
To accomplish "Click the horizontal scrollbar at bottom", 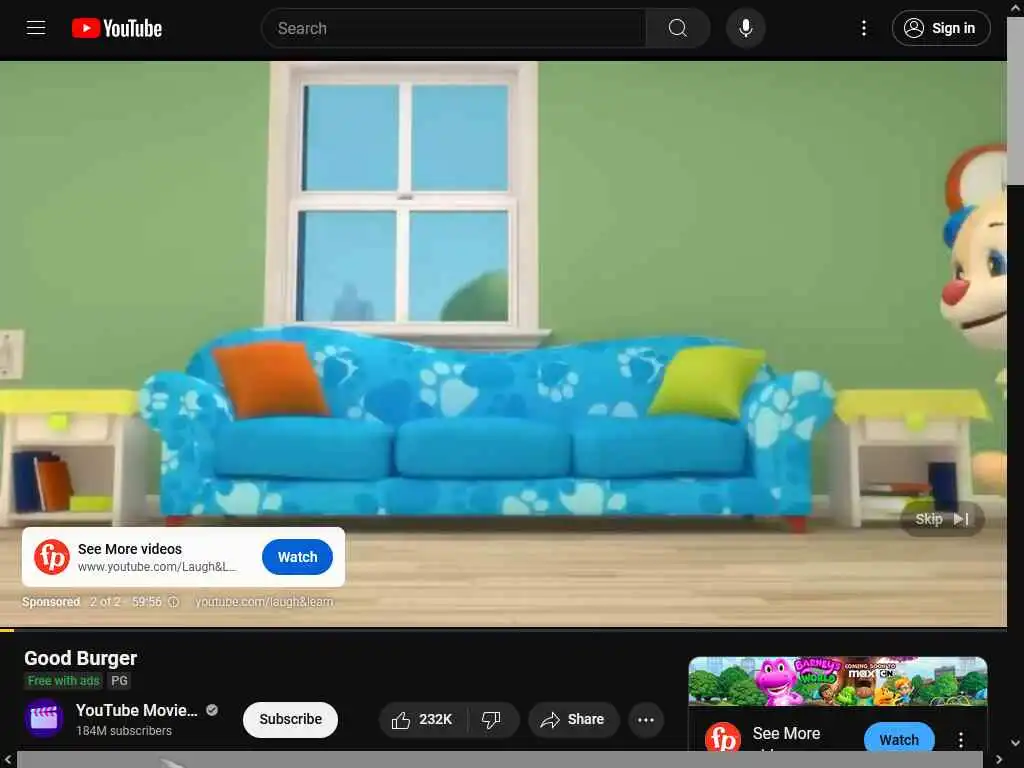I will pyautogui.click(x=500, y=760).
